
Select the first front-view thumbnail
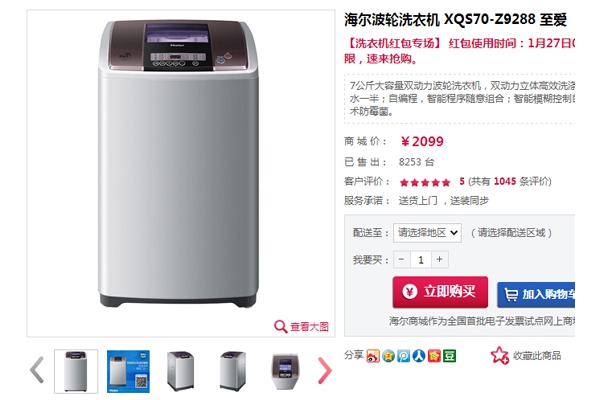pos(76,371)
